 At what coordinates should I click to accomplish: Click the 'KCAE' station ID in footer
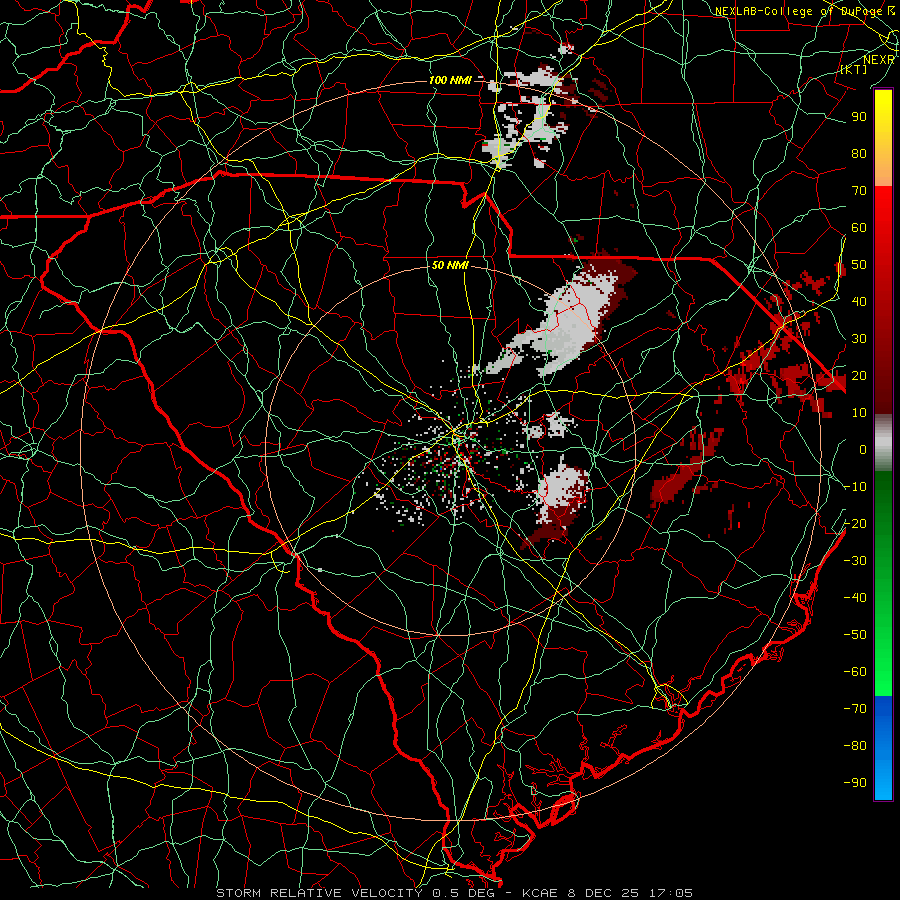pyautogui.click(x=540, y=893)
